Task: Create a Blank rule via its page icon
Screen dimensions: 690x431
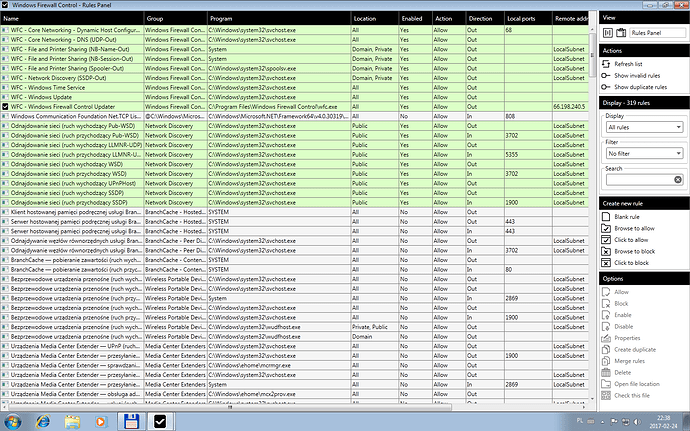Action: click(606, 217)
